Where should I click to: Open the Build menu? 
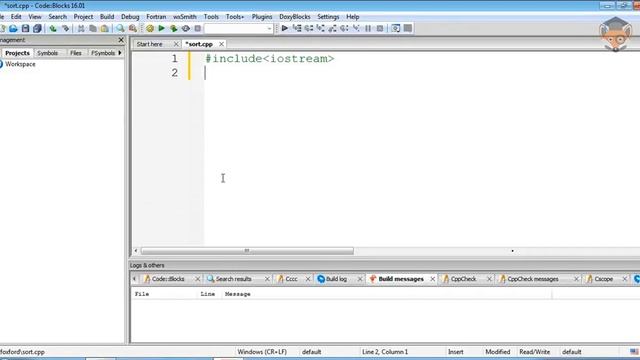point(107,17)
